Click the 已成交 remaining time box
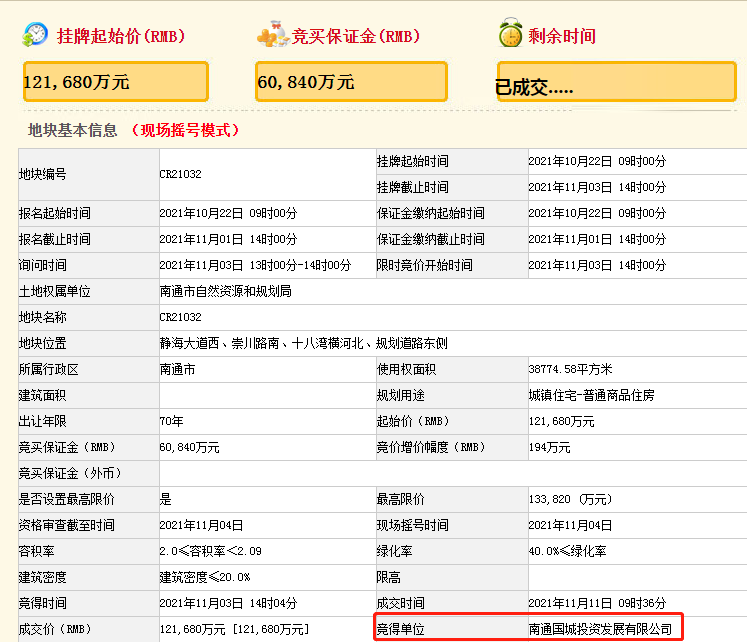The image size is (747, 642). coord(616,81)
